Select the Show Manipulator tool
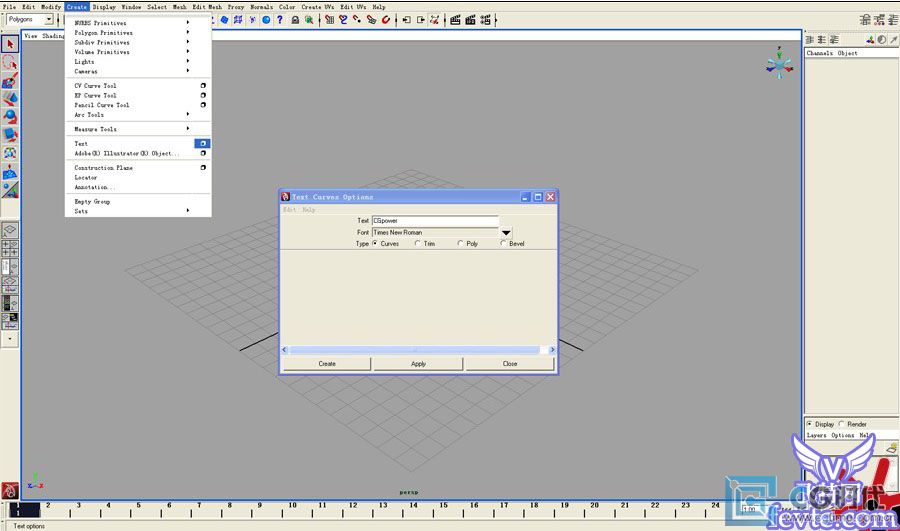Image resolution: width=900 pixels, height=531 pixels. [10, 190]
